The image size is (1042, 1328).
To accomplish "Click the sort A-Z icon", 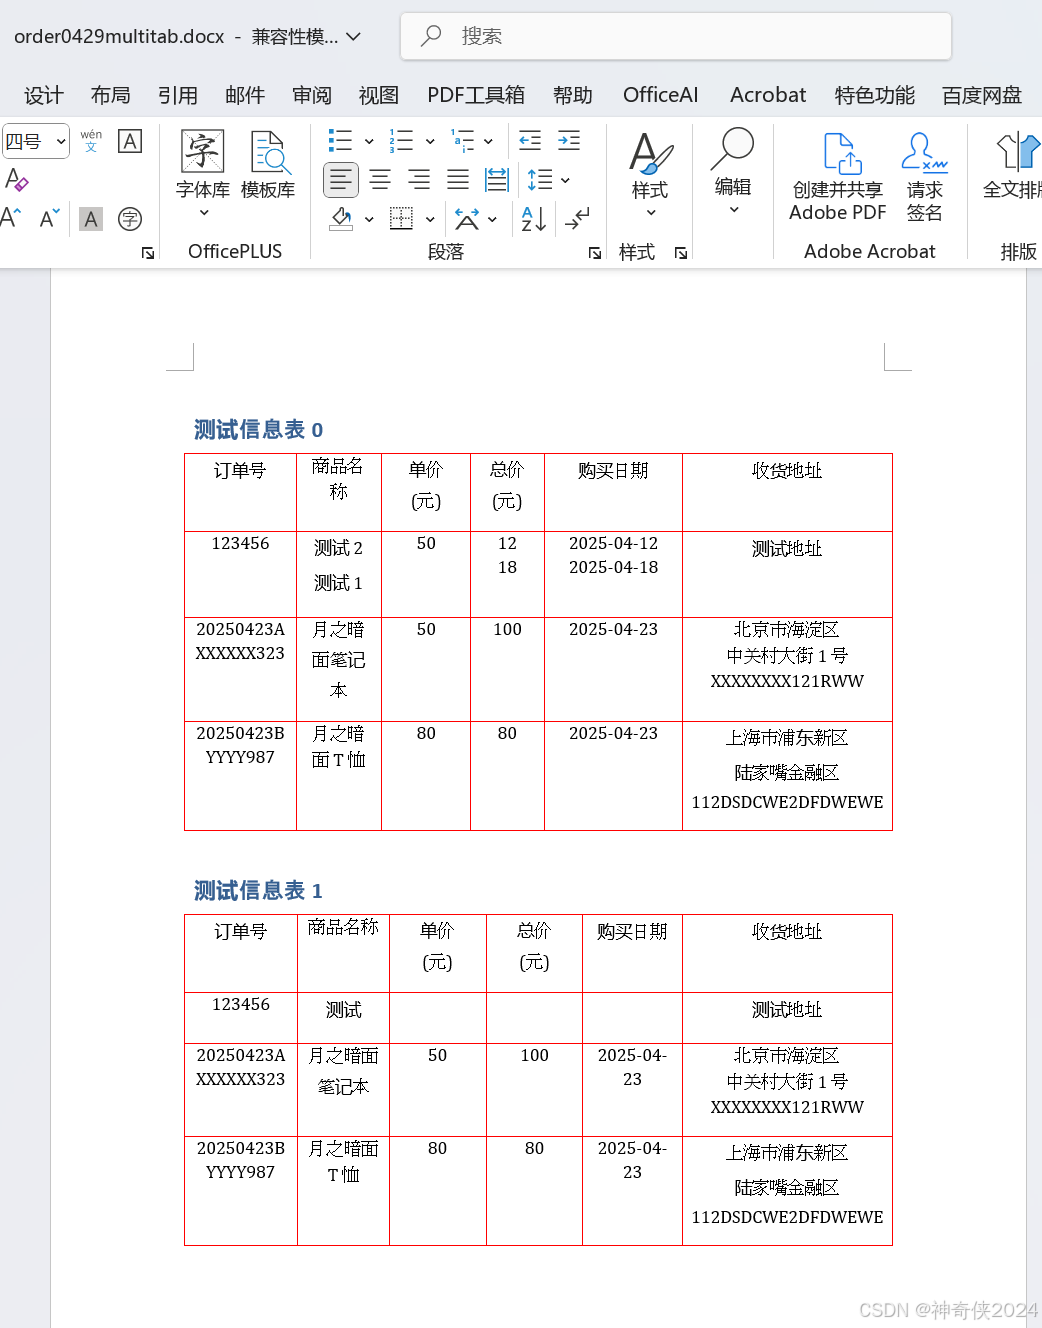I will (x=533, y=218).
